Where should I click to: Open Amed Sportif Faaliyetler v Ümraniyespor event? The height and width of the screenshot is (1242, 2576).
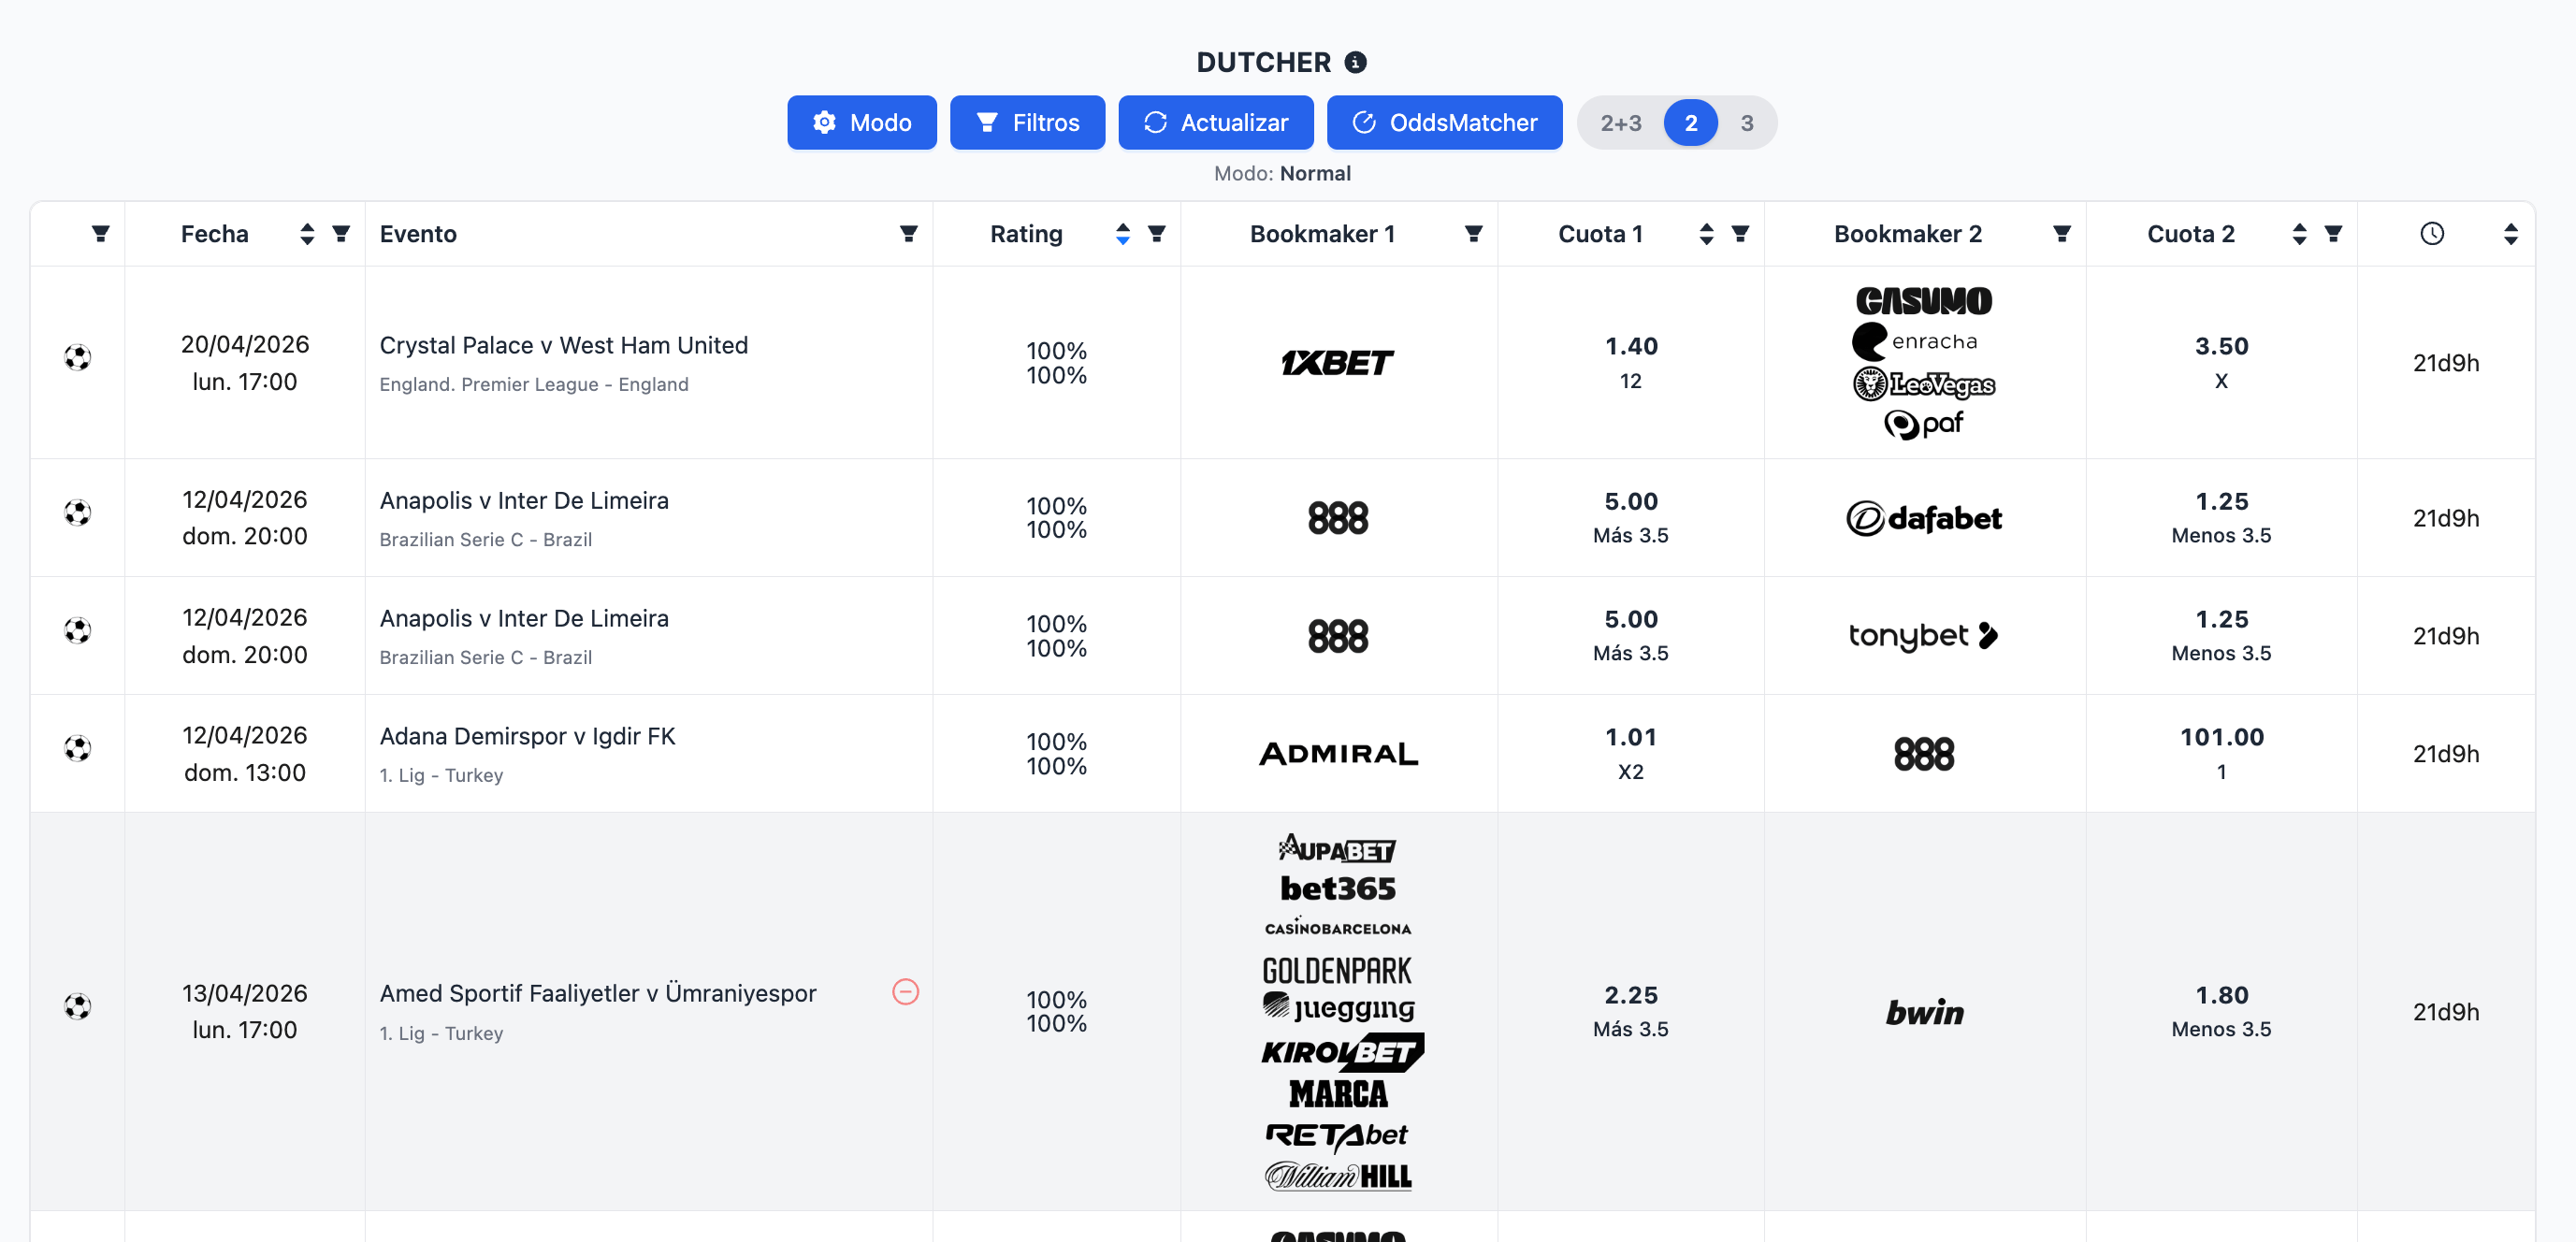pos(598,993)
